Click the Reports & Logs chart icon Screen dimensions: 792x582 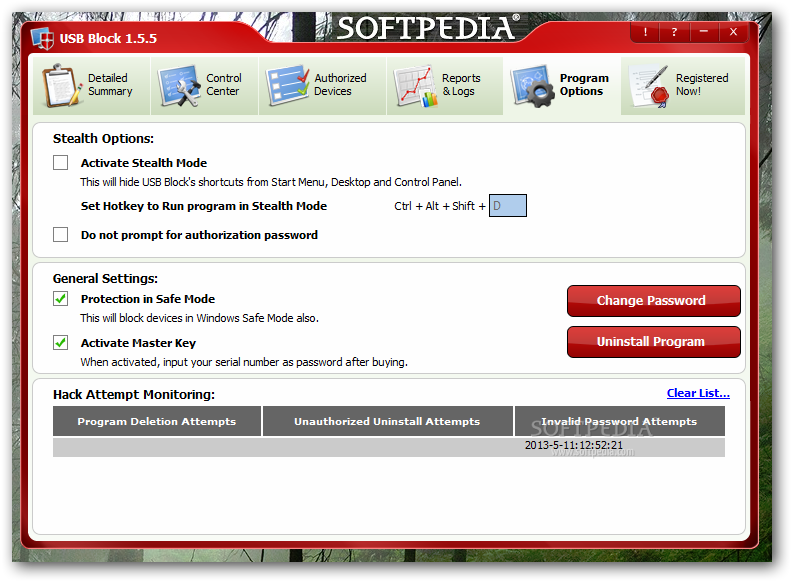click(415, 86)
